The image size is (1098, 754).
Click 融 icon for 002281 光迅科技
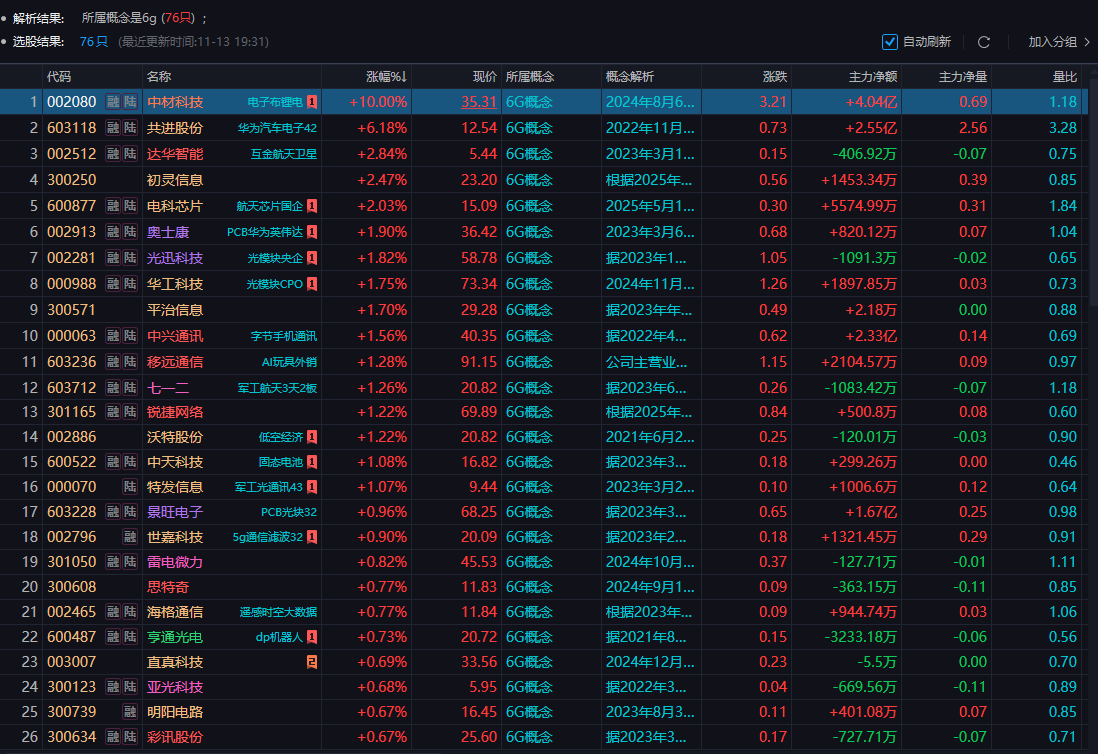point(113,258)
